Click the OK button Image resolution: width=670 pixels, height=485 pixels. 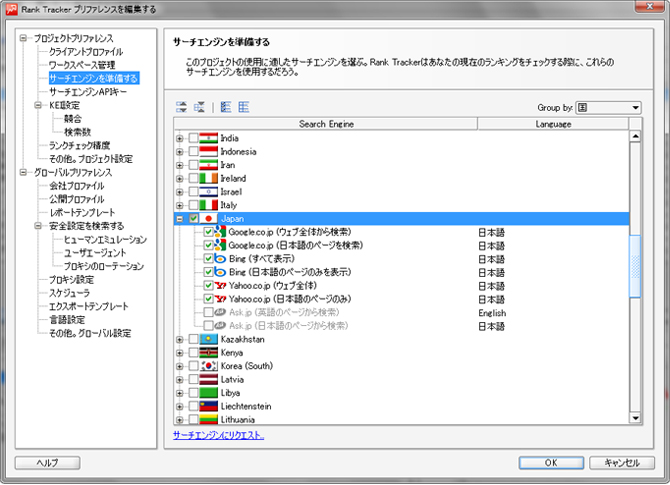(551, 462)
